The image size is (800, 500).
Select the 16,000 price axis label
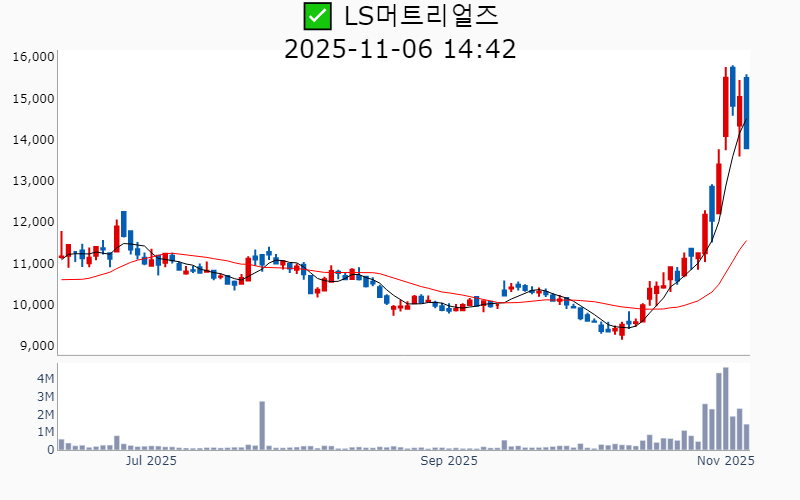click(x=33, y=57)
